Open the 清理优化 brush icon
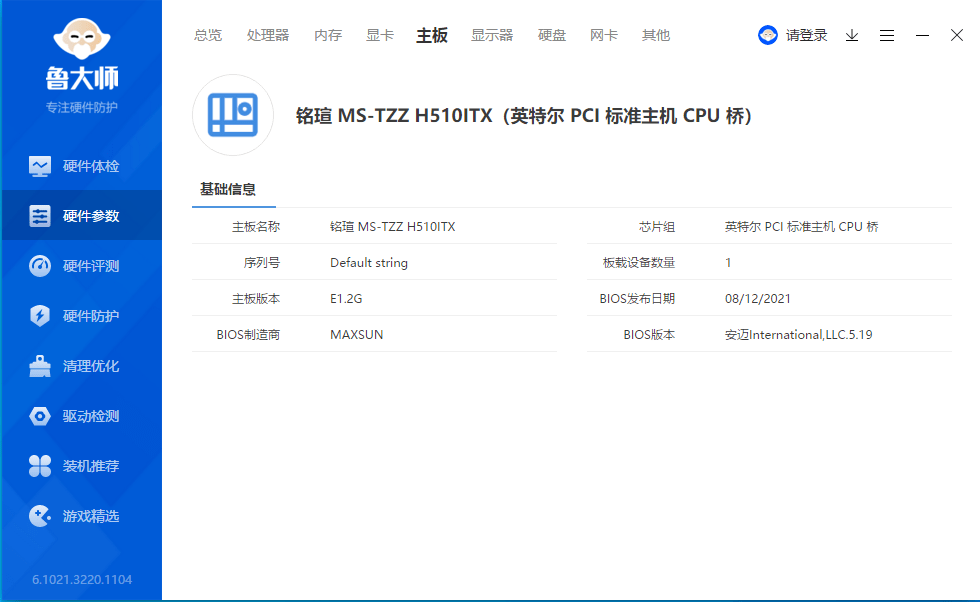980x602 pixels. point(39,366)
